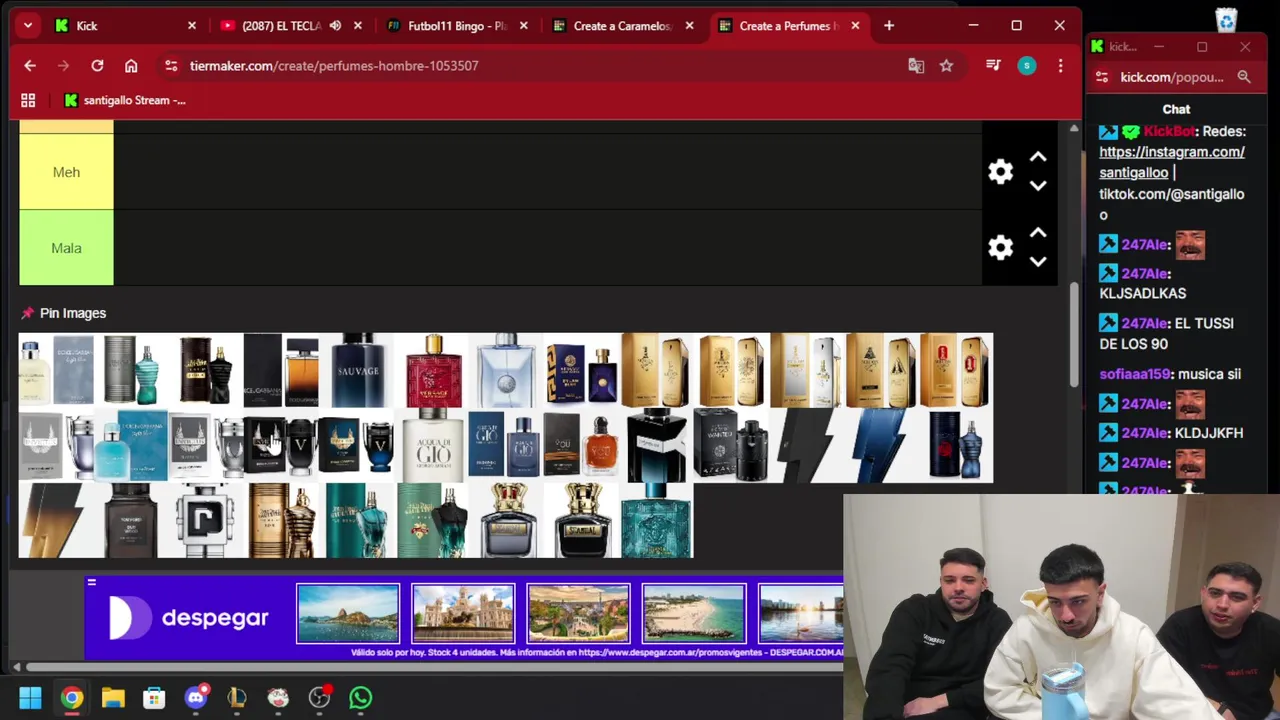Open a new browser tab
The width and height of the screenshot is (1280, 720).
tap(889, 26)
